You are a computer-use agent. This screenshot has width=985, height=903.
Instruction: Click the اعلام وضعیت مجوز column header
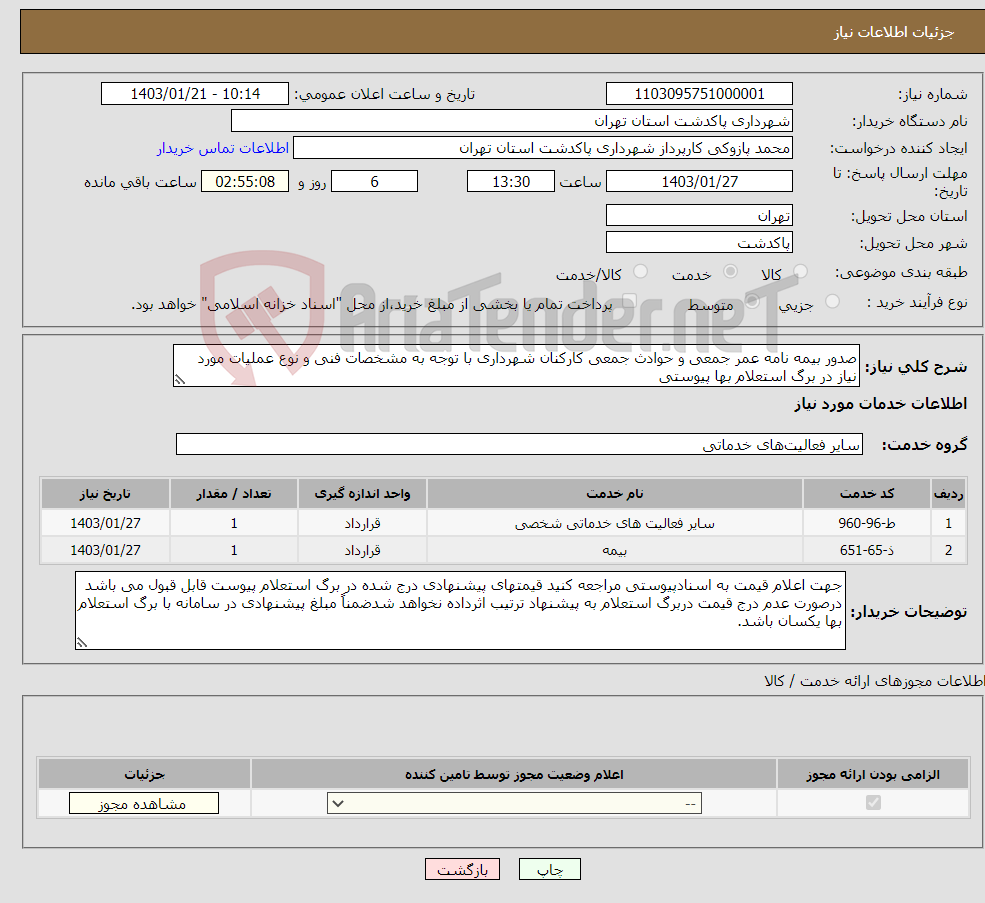pos(514,775)
